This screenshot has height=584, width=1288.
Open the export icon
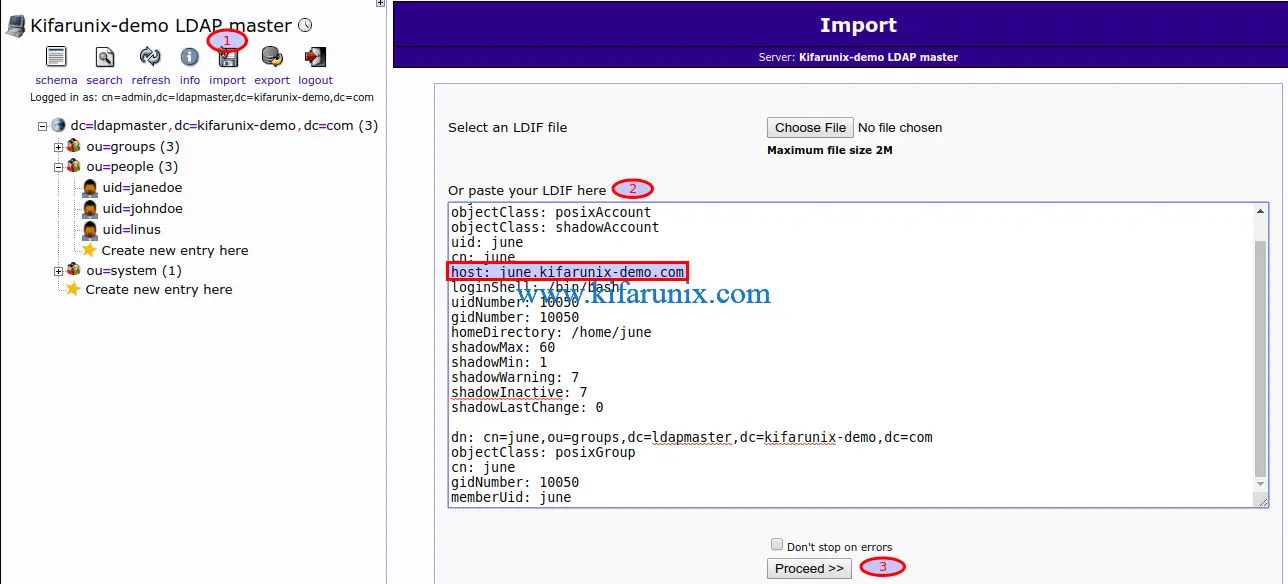[271, 57]
